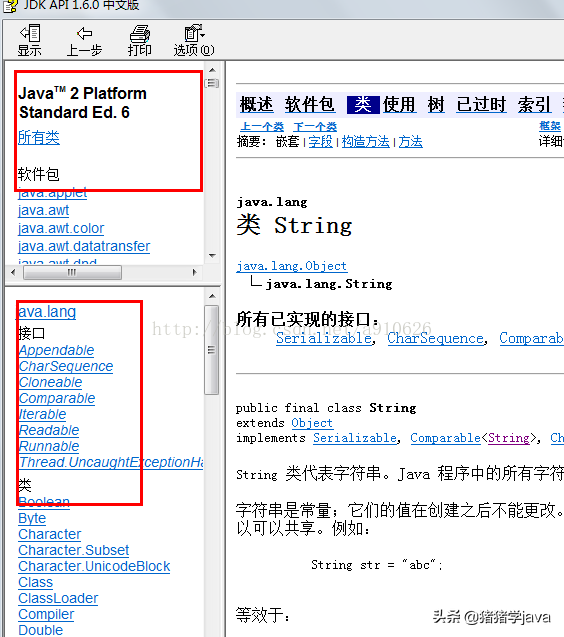
Task: Switch to the 已过时 navigation tab
Action: coord(481,105)
